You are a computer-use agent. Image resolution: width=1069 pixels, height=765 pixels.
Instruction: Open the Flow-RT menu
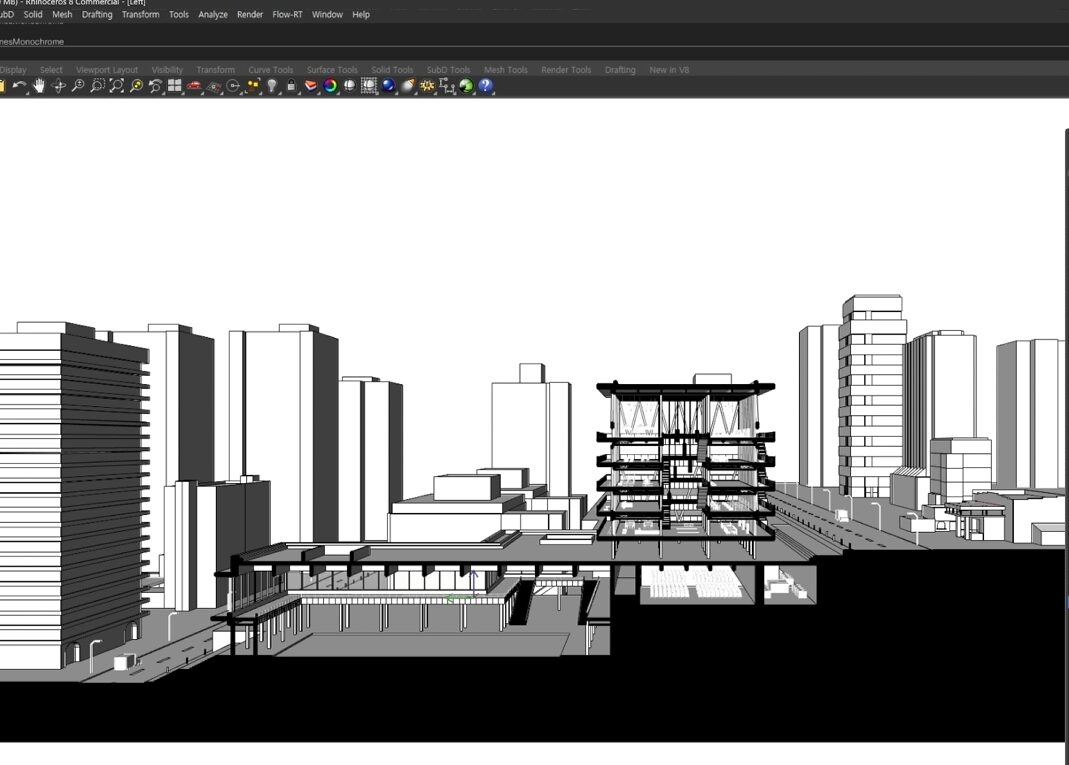click(x=287, y=14)
